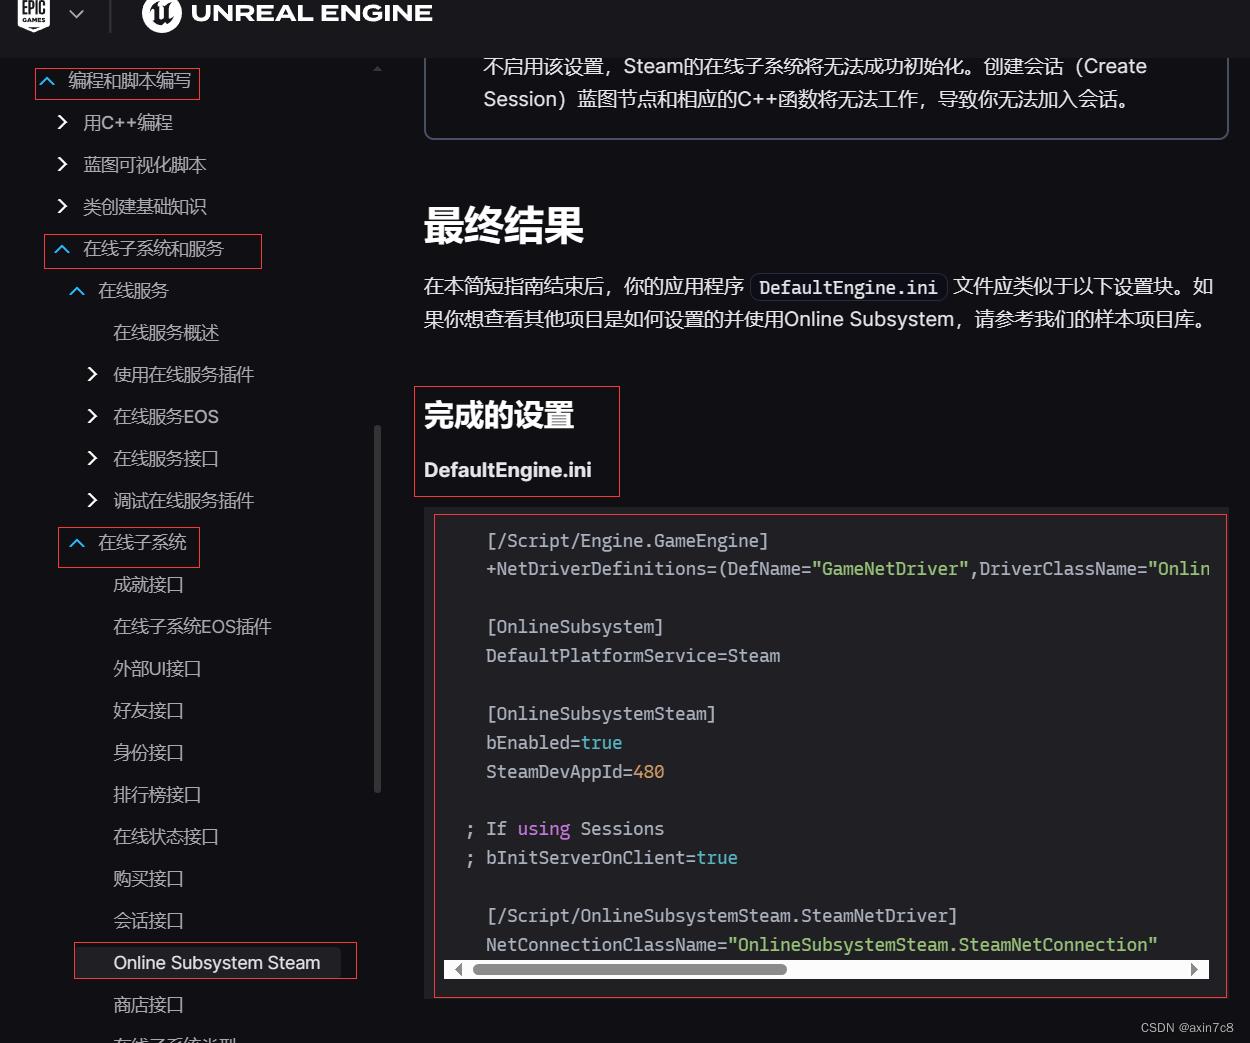Select the 在线子系统 tree item

pyautogui.click(x=142, y=543)
